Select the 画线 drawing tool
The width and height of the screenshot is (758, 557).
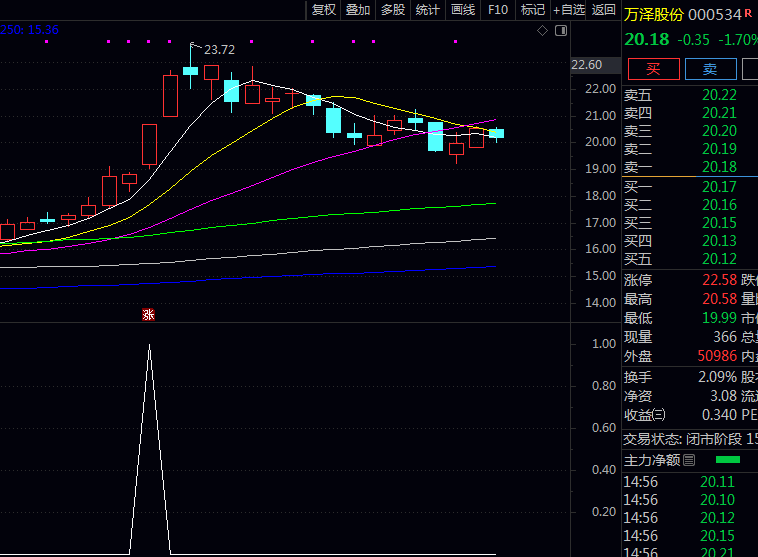(462, 10)
